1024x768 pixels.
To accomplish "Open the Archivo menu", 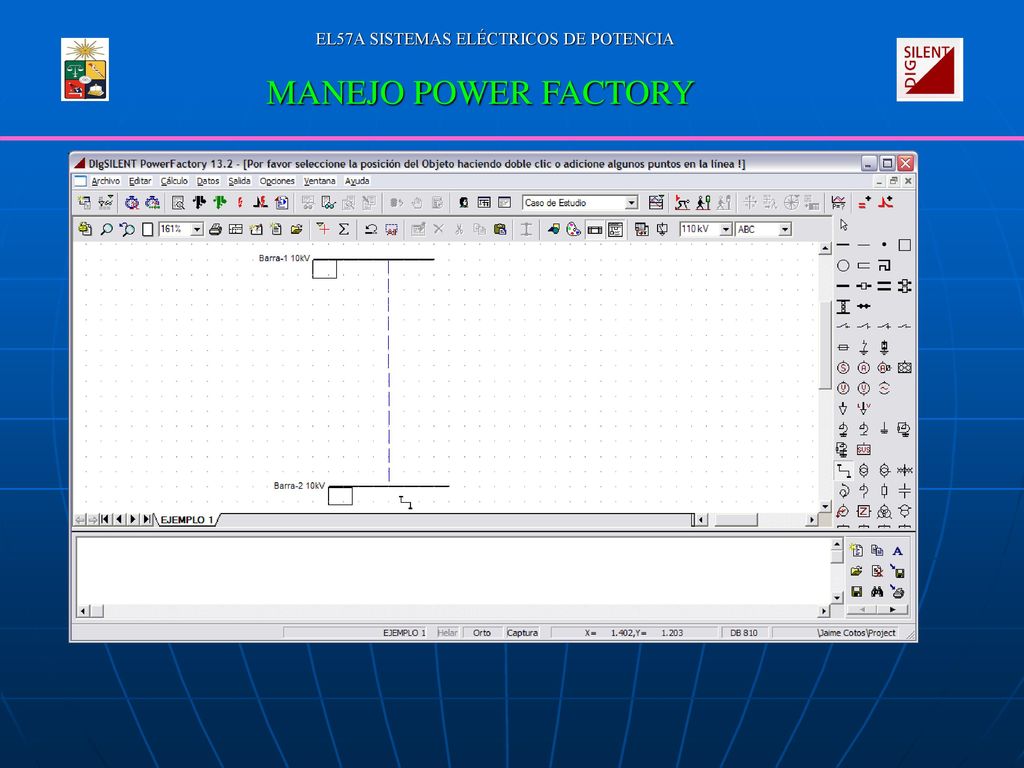I will click(105, 181).
